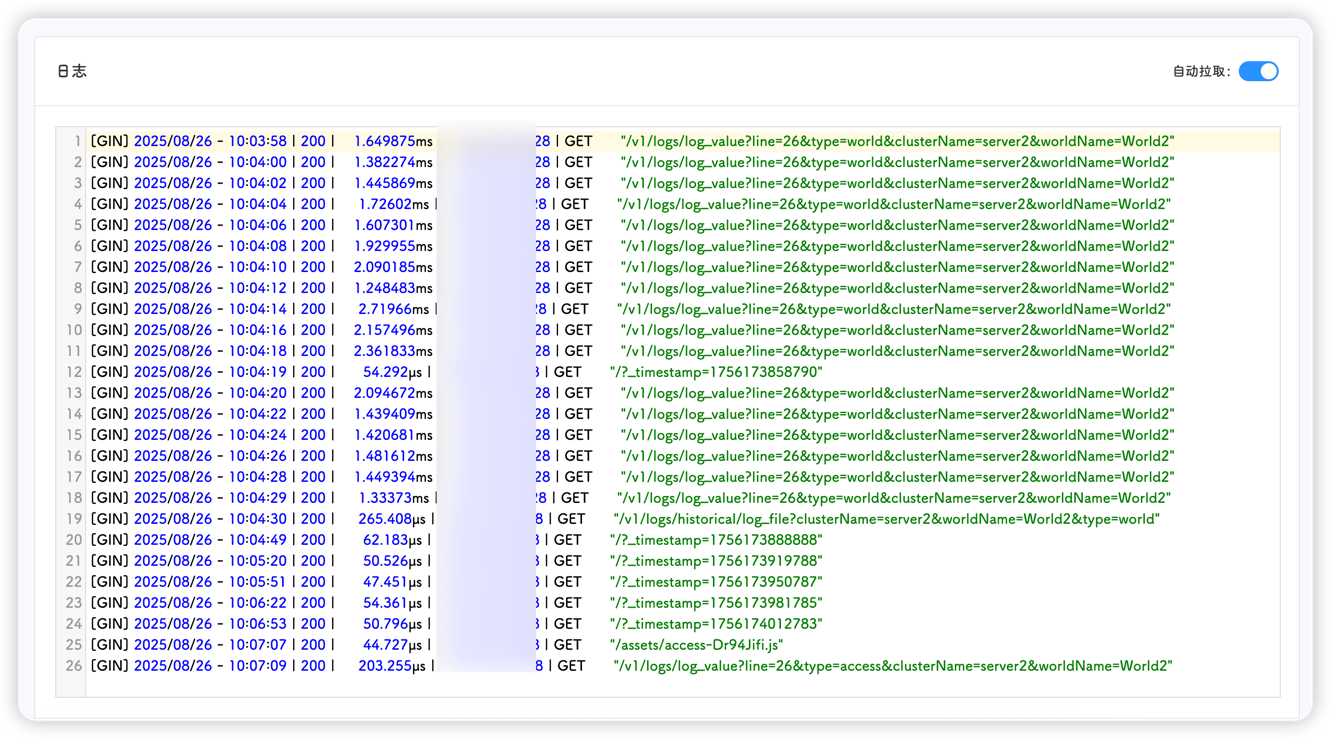Click the GET method on the 10:04:16 line
1331x739 pixels.
(578, 330)
